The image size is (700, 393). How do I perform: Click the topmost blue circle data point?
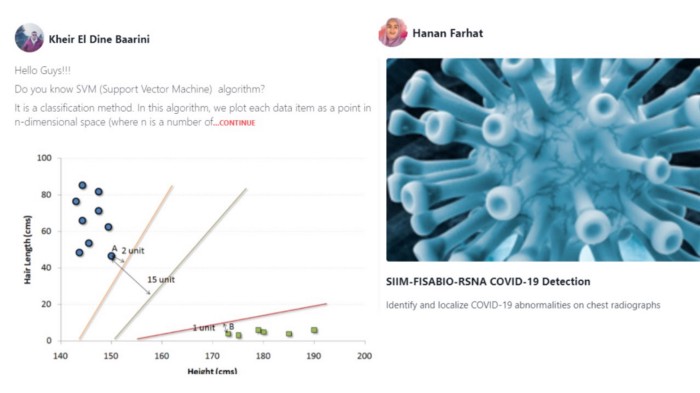tap(82, 185)
